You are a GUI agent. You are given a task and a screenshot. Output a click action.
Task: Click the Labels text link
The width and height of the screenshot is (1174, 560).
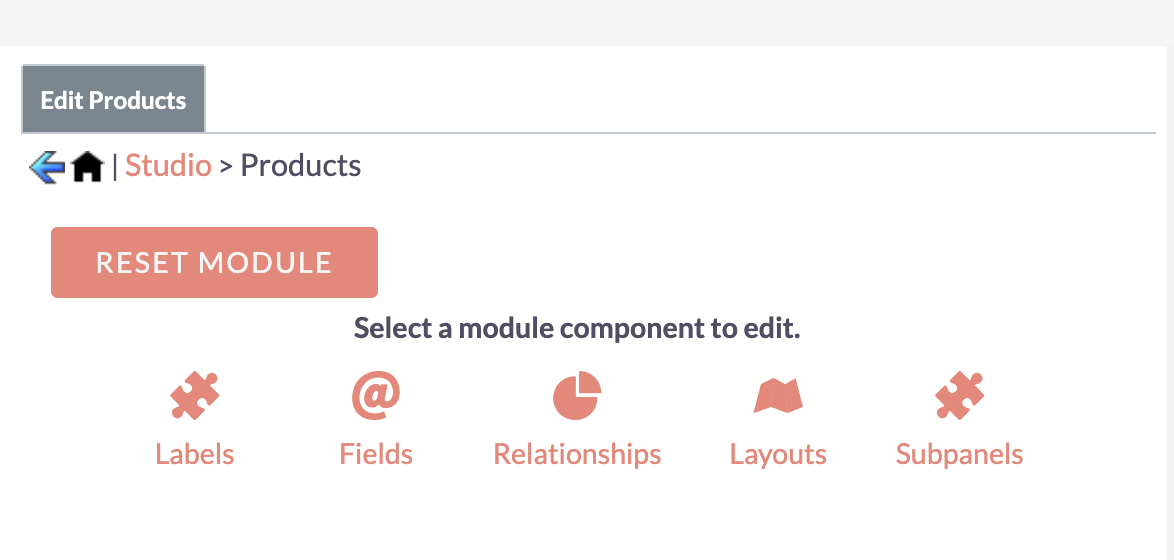point(195,454)
